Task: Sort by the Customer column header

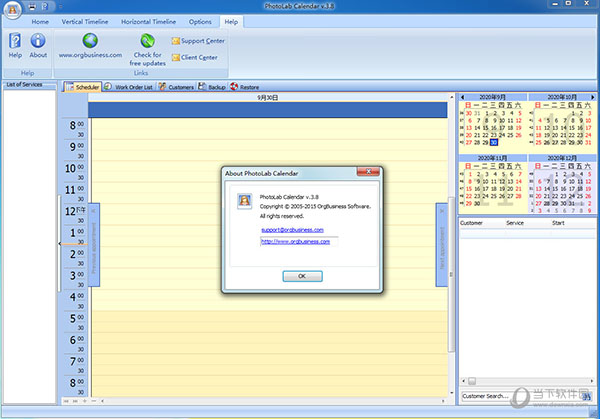Action: pos(471,223)
